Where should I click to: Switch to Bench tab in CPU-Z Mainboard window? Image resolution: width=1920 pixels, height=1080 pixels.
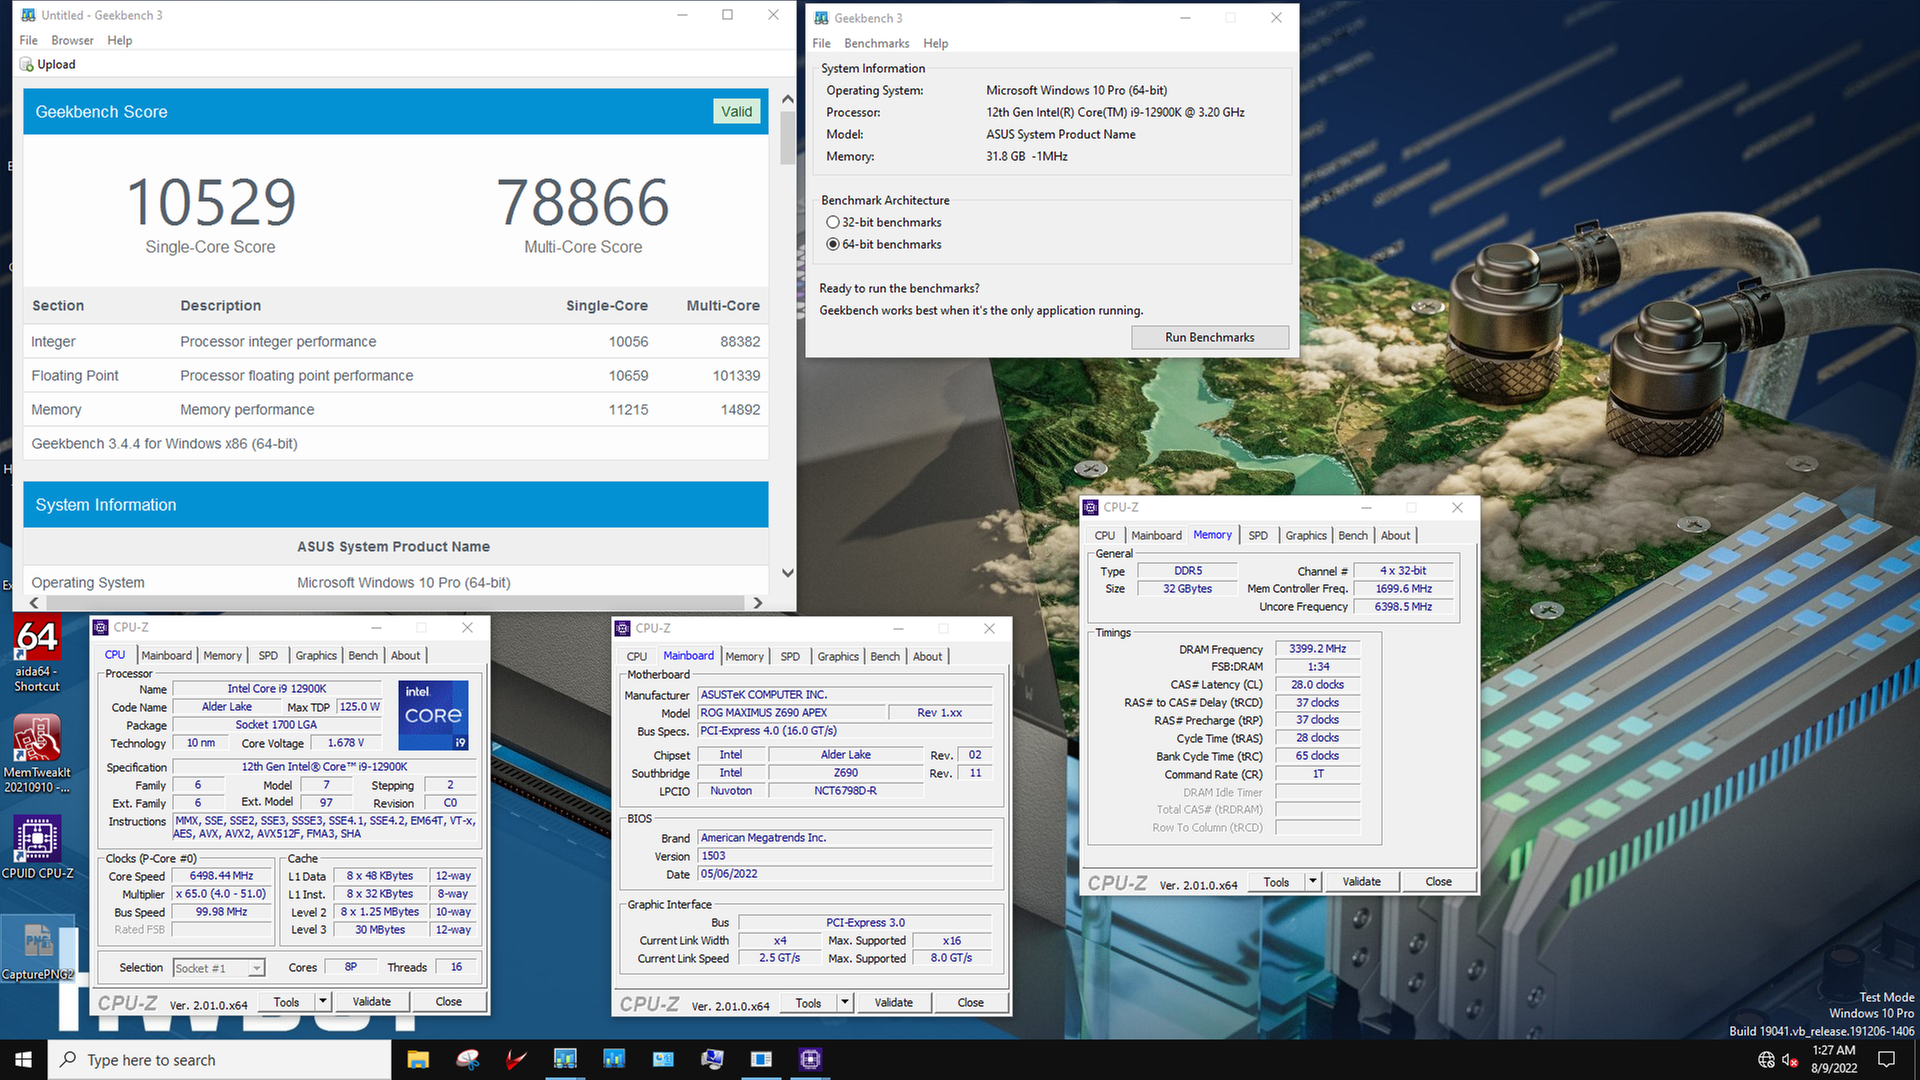point(885,656)
